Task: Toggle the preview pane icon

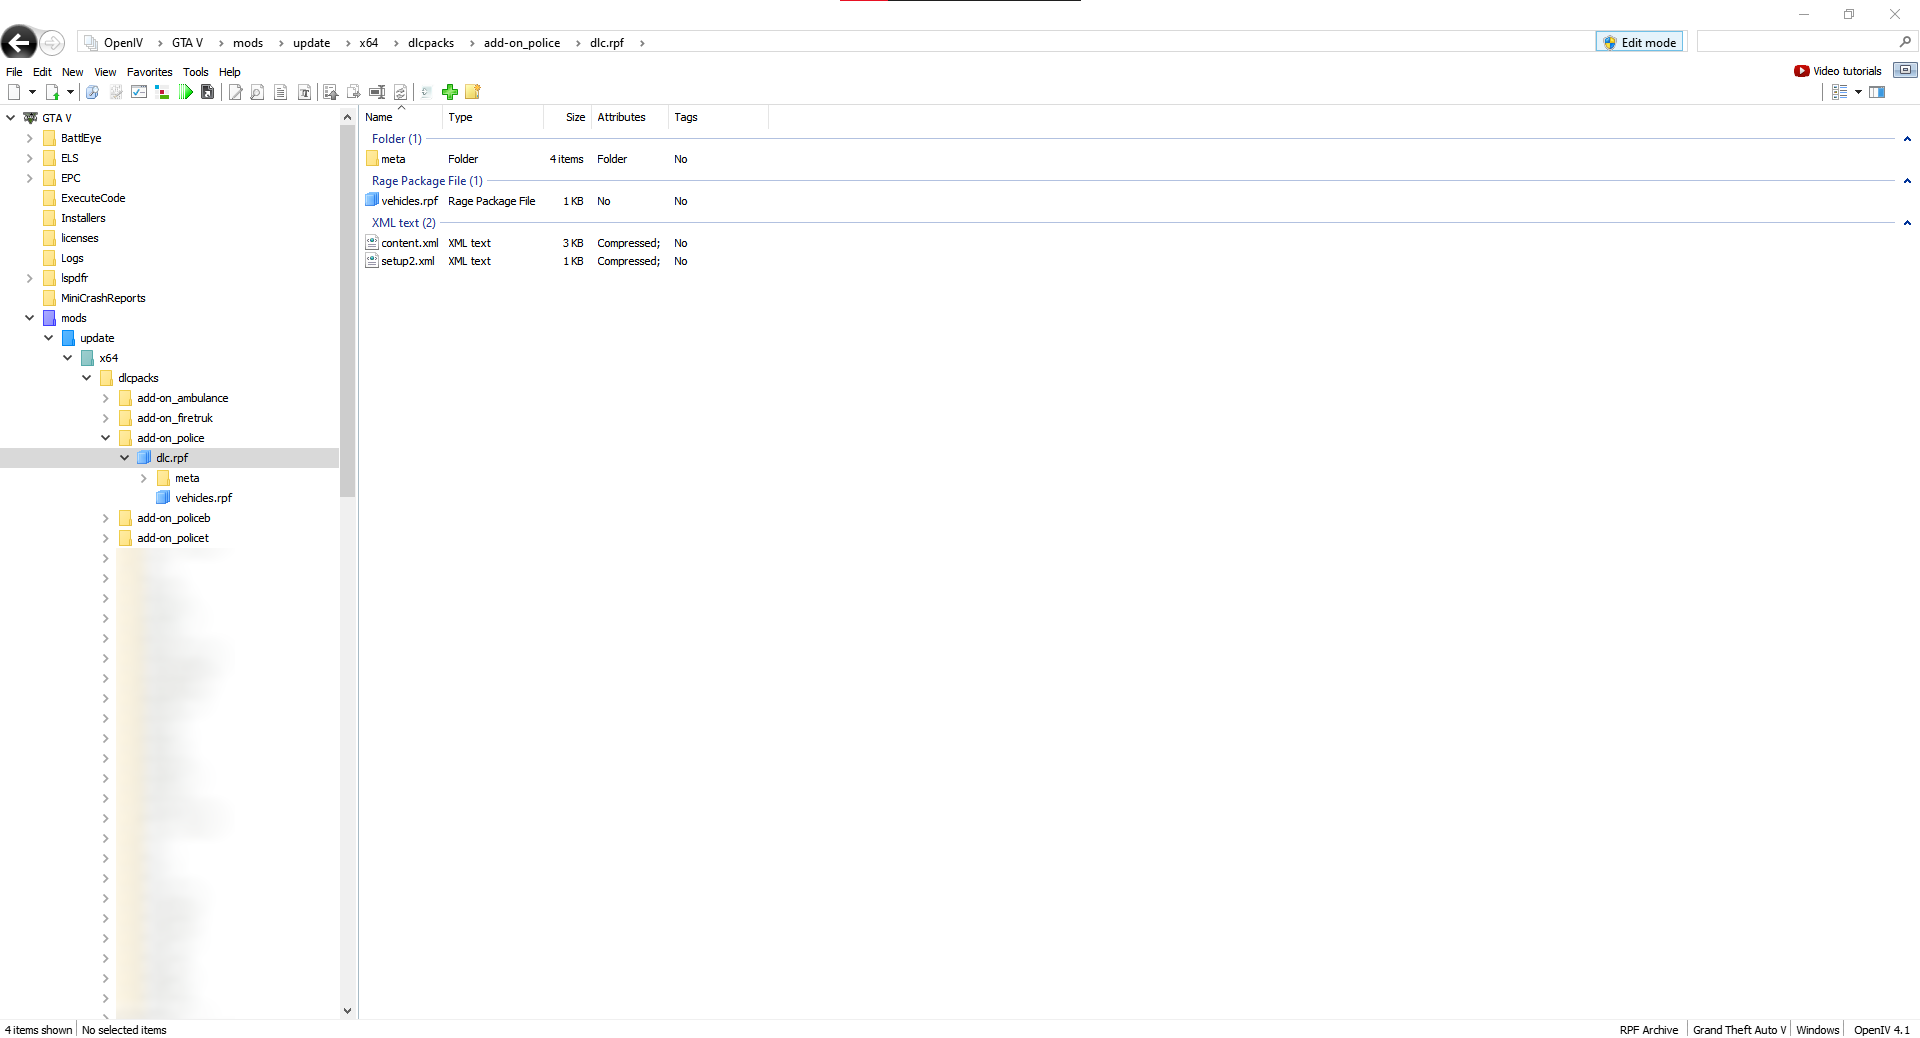Action: [x=1877, y=92]
